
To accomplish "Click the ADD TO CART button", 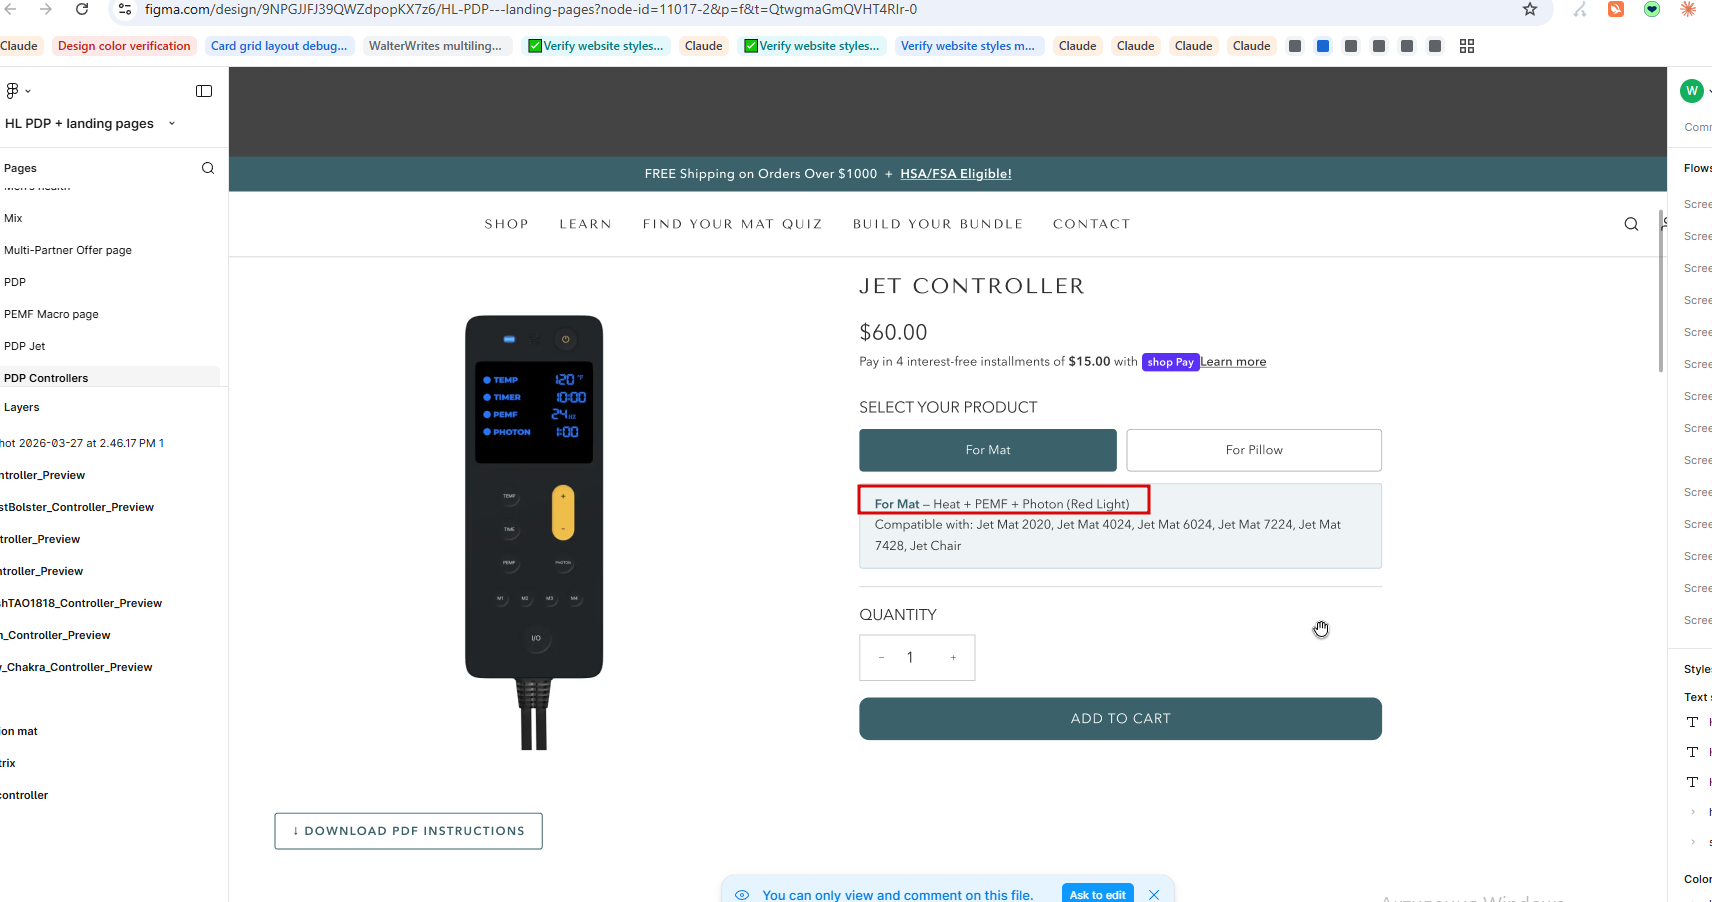I will tap(1120, 719).
